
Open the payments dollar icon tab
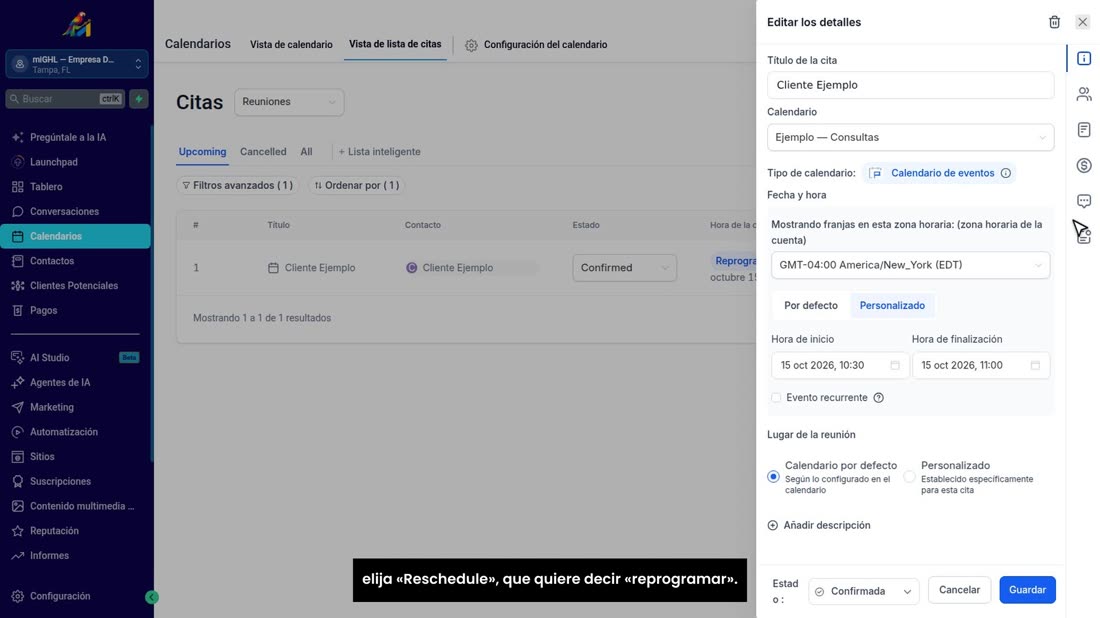coord(1084,166)
